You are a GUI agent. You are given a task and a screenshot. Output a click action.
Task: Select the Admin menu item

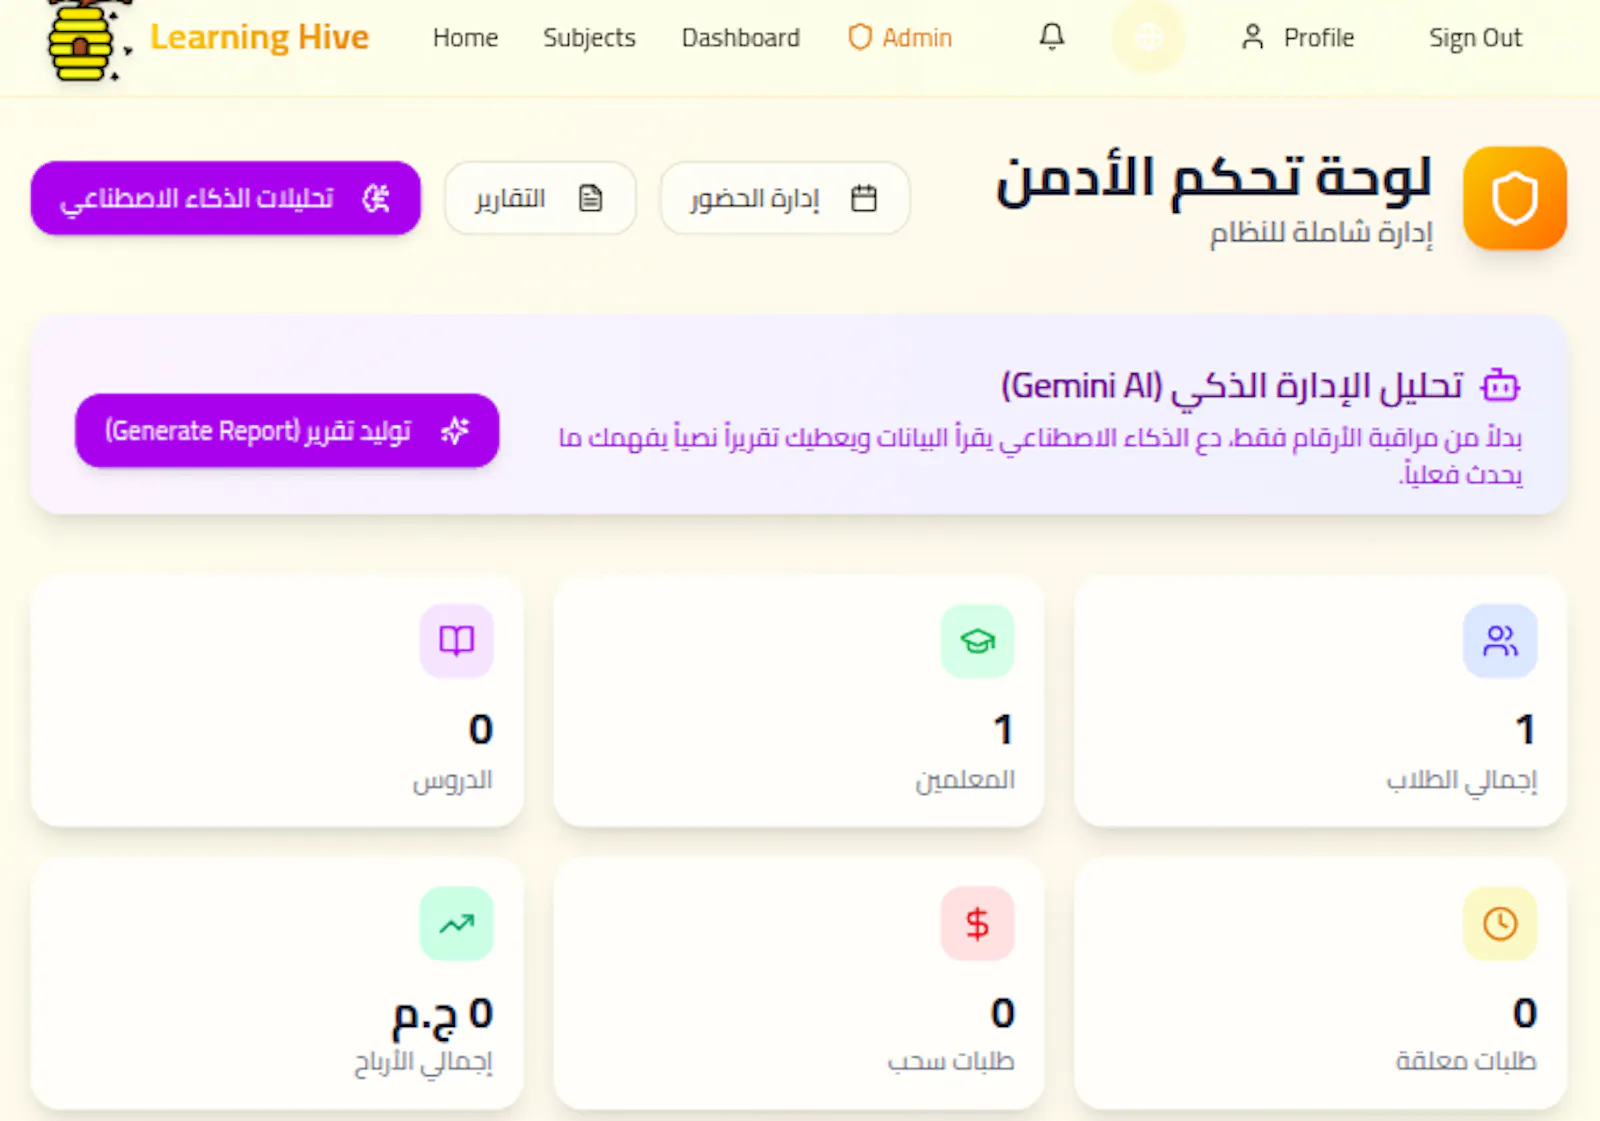[900, 38]
